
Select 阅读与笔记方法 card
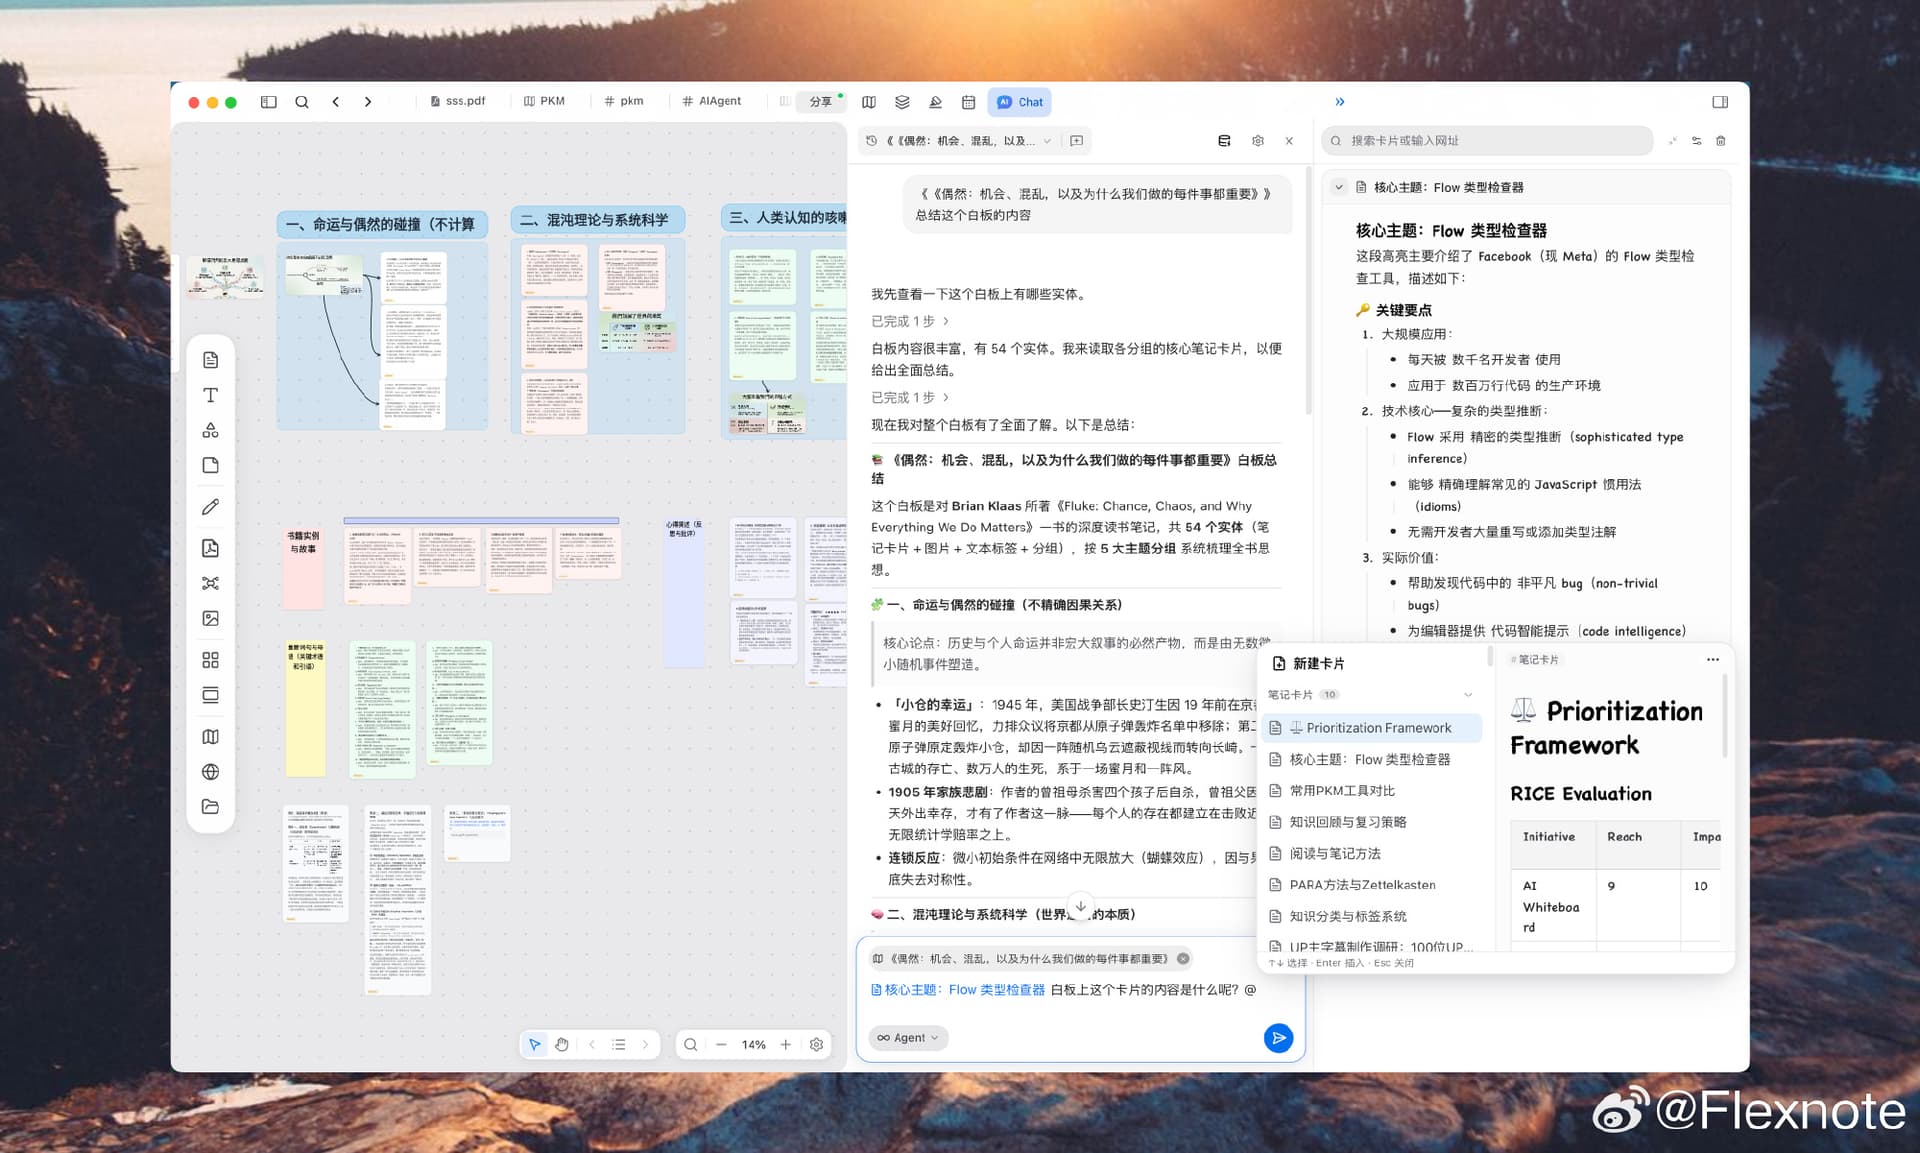point(1372,854)
